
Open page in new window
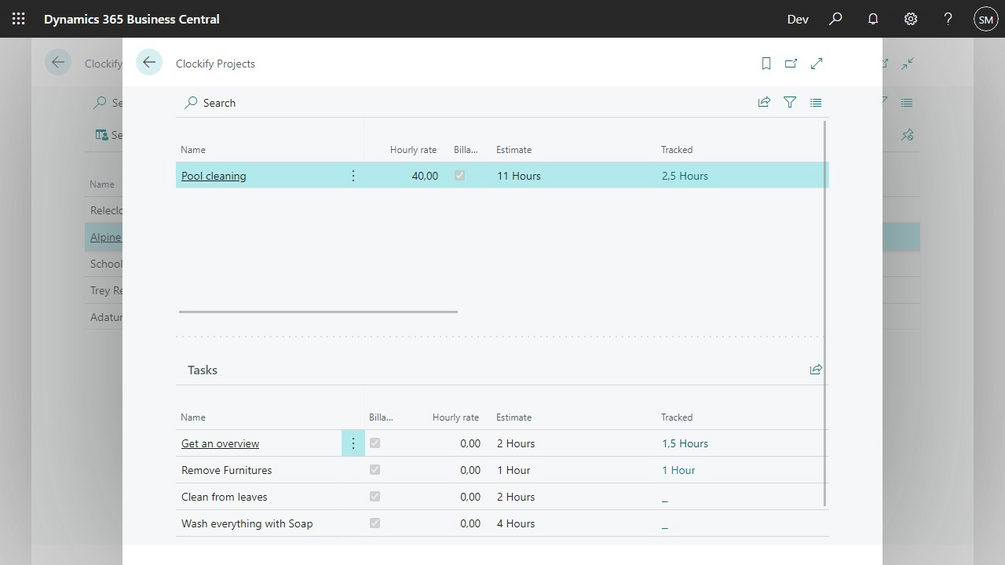[x=791, y=63]
